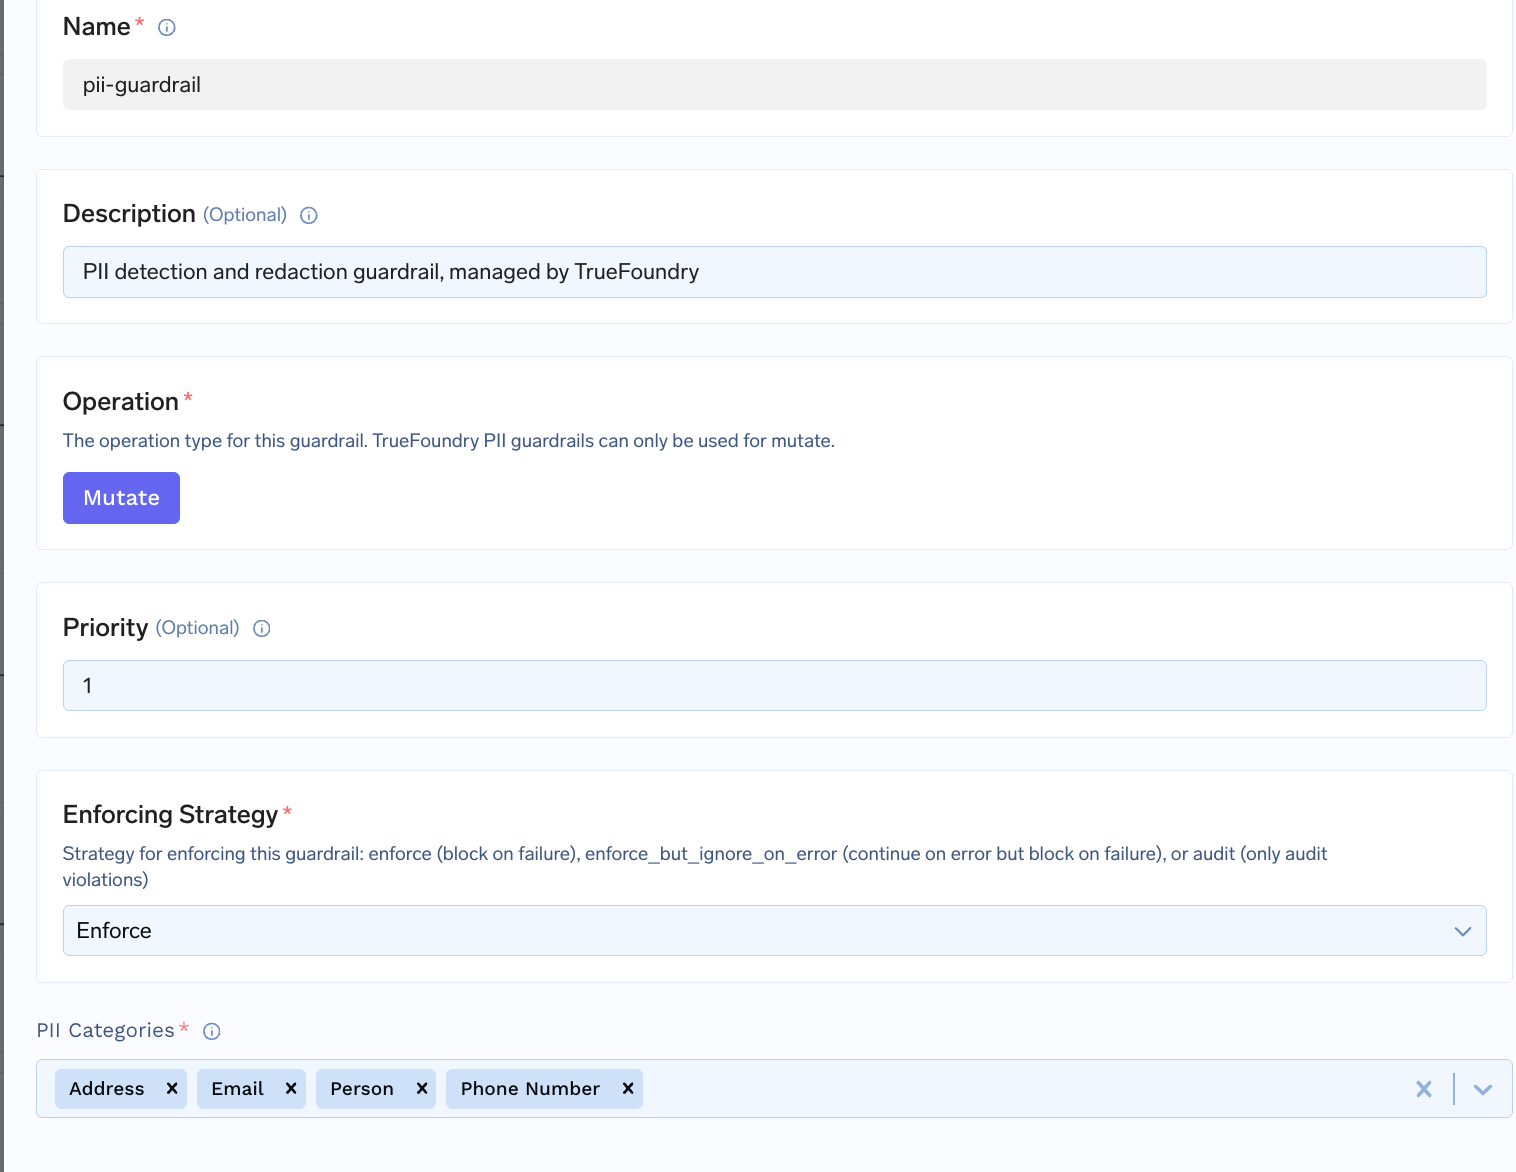Screen dimensions: 1516x1172
Task: Remove the Phone Number PII category
Action: (x=627, y=1088)
